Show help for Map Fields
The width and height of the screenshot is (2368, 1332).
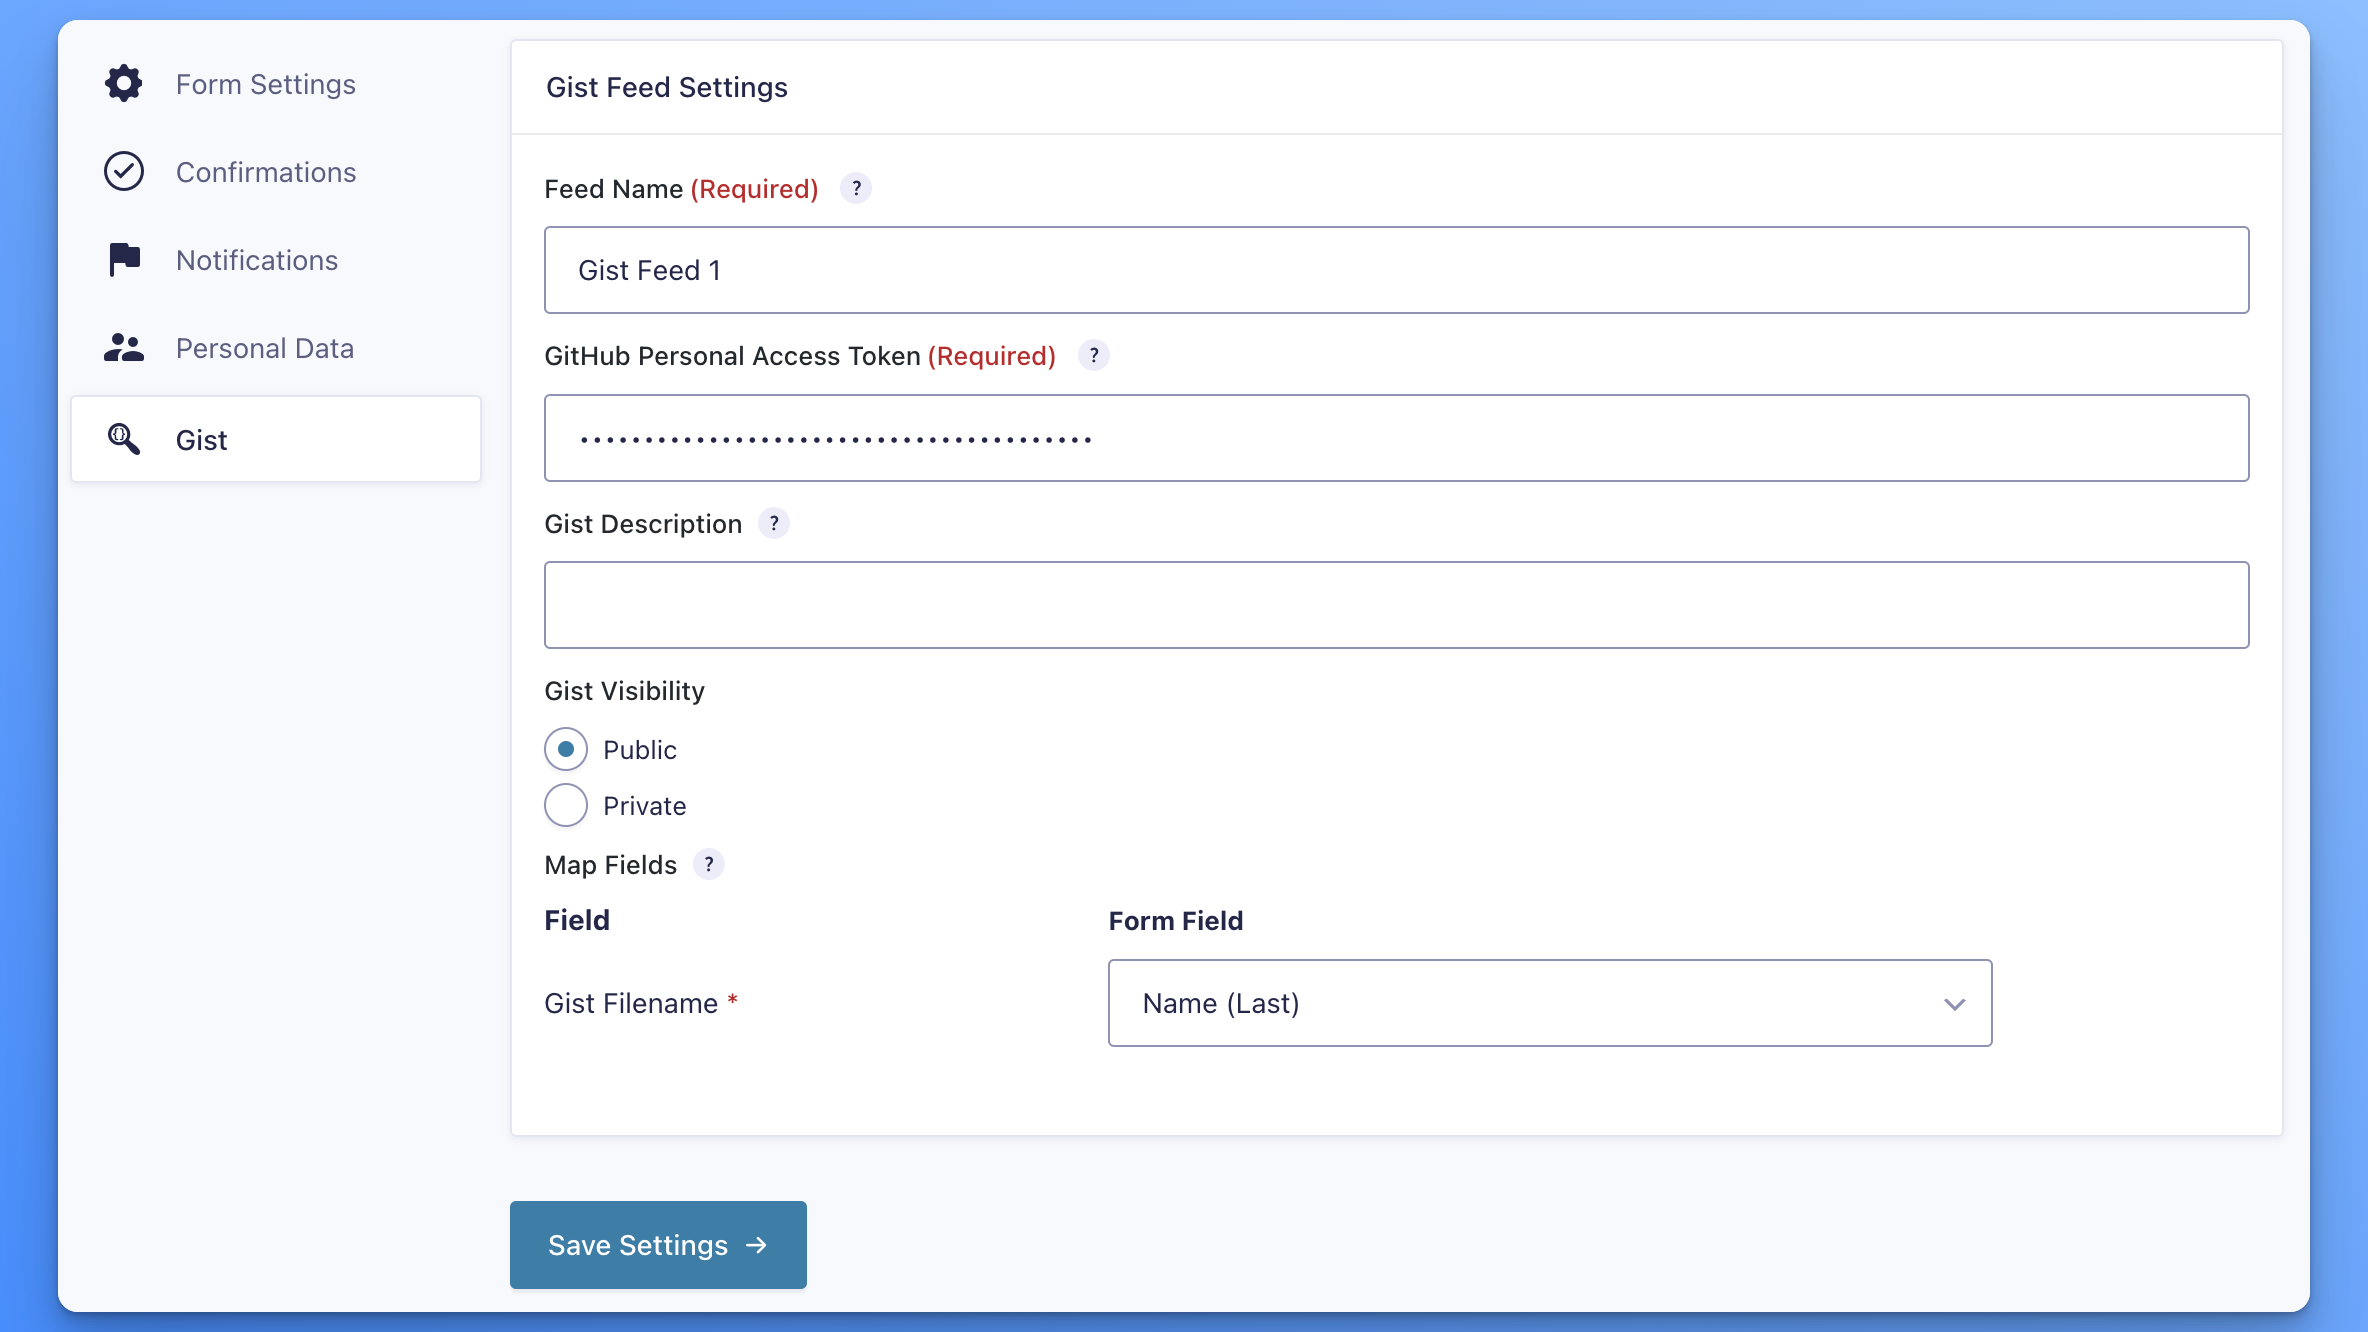coord(709,864)
